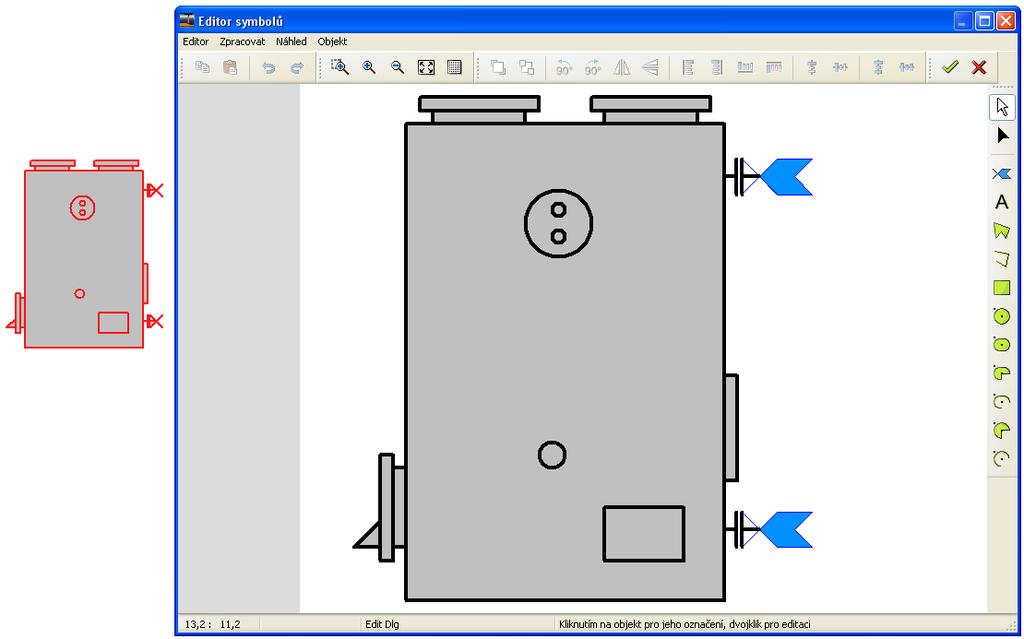Select the filled circle tool
This screenshot has width=1024, height=639.
click(x=1002, y=316)
